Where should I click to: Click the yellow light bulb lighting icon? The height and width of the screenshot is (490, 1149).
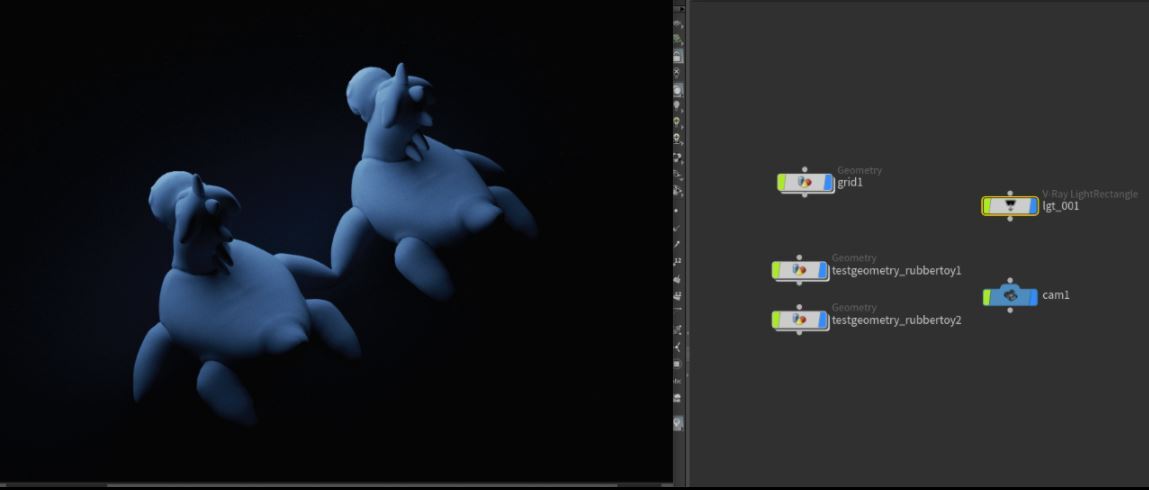(678, 122)
